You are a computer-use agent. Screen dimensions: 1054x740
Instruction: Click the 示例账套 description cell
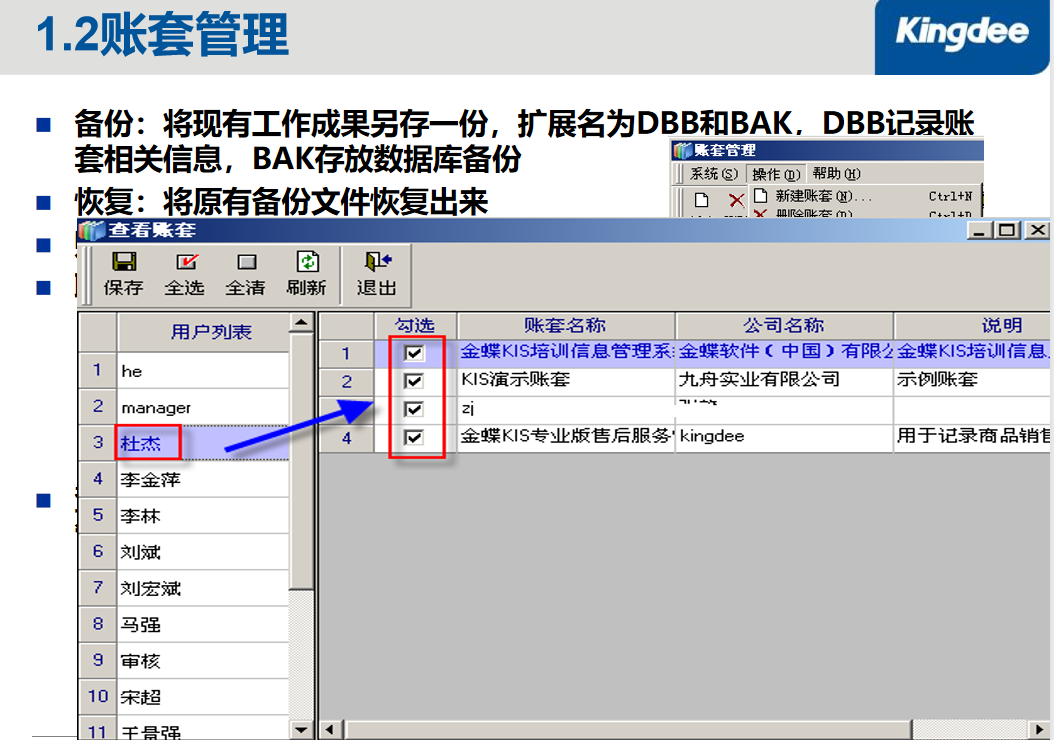[x=972, y=381]
